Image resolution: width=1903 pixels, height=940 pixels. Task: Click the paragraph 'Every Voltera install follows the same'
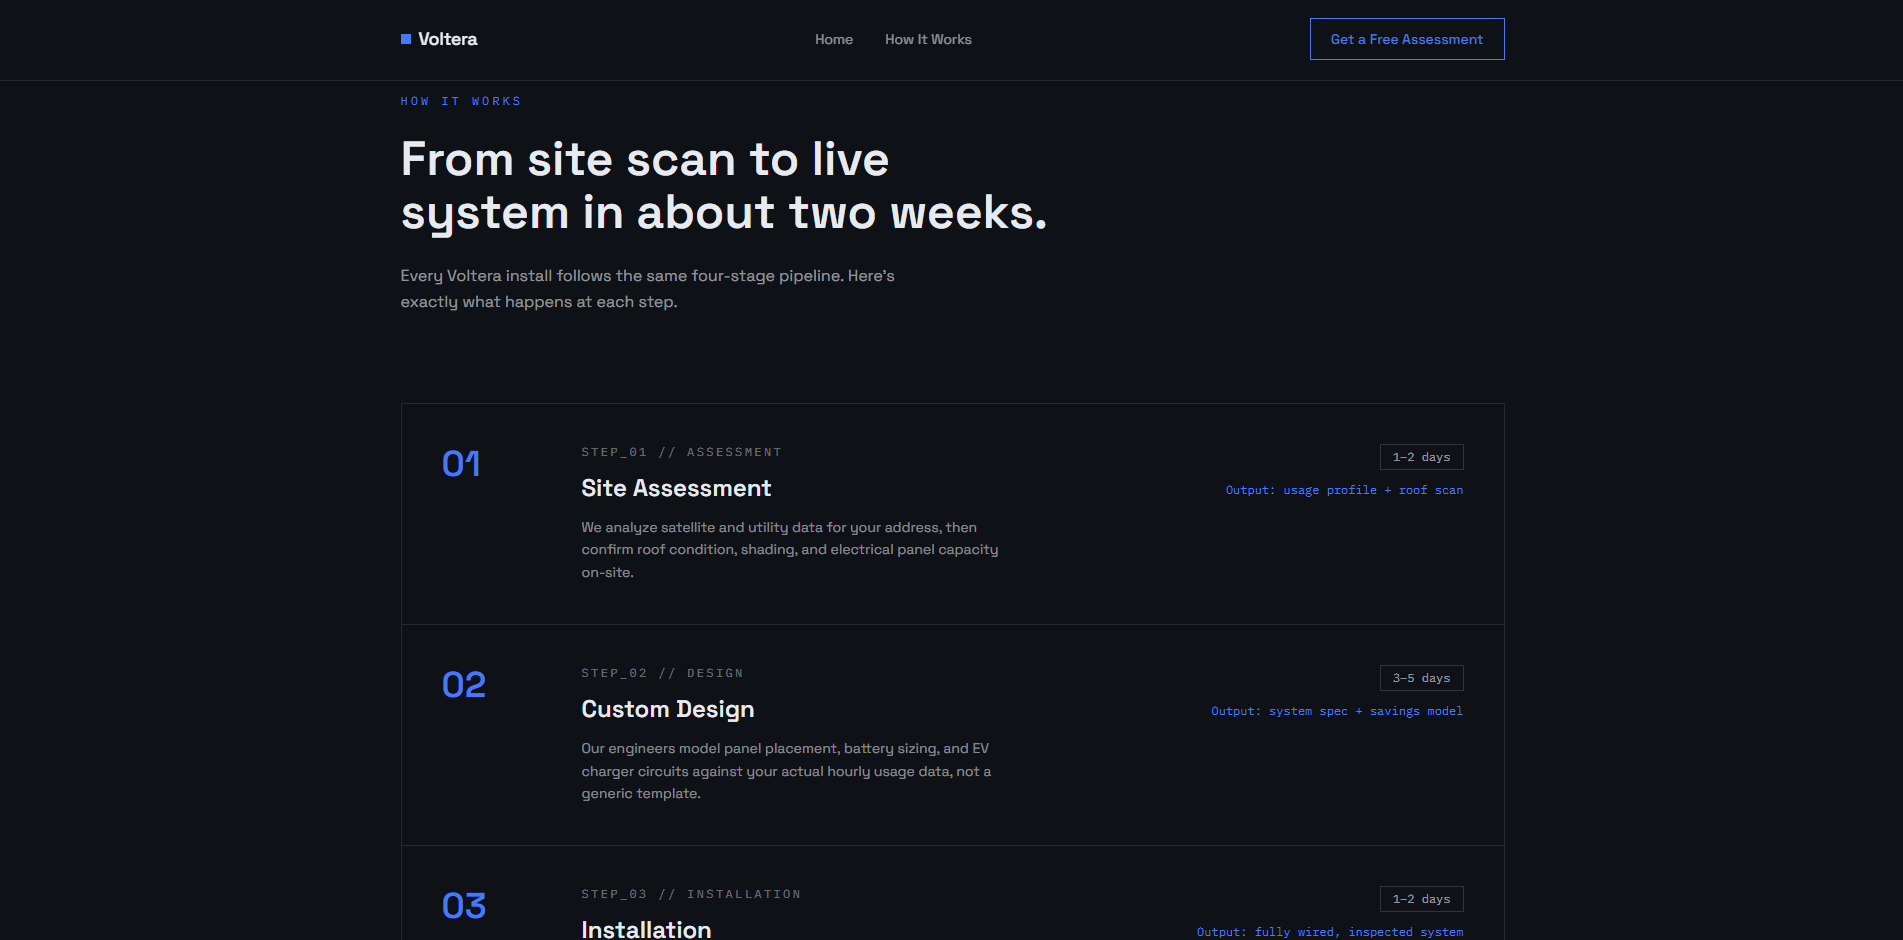click(648, 288)
